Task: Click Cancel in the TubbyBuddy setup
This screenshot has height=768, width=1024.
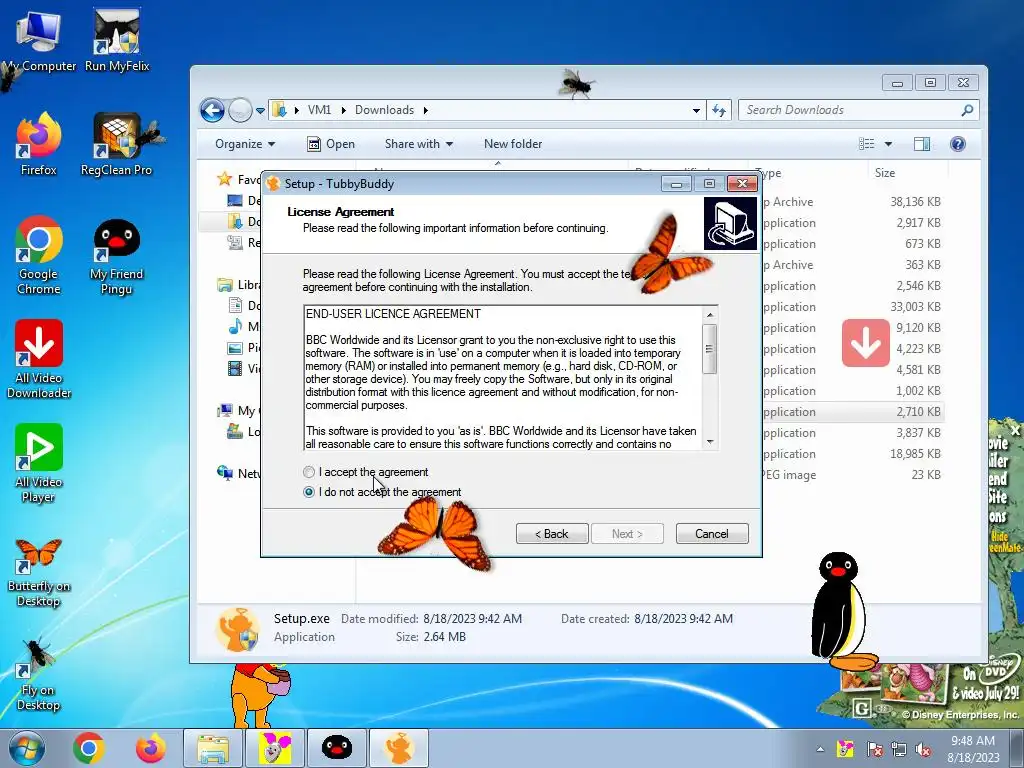Action: point(712,534)
